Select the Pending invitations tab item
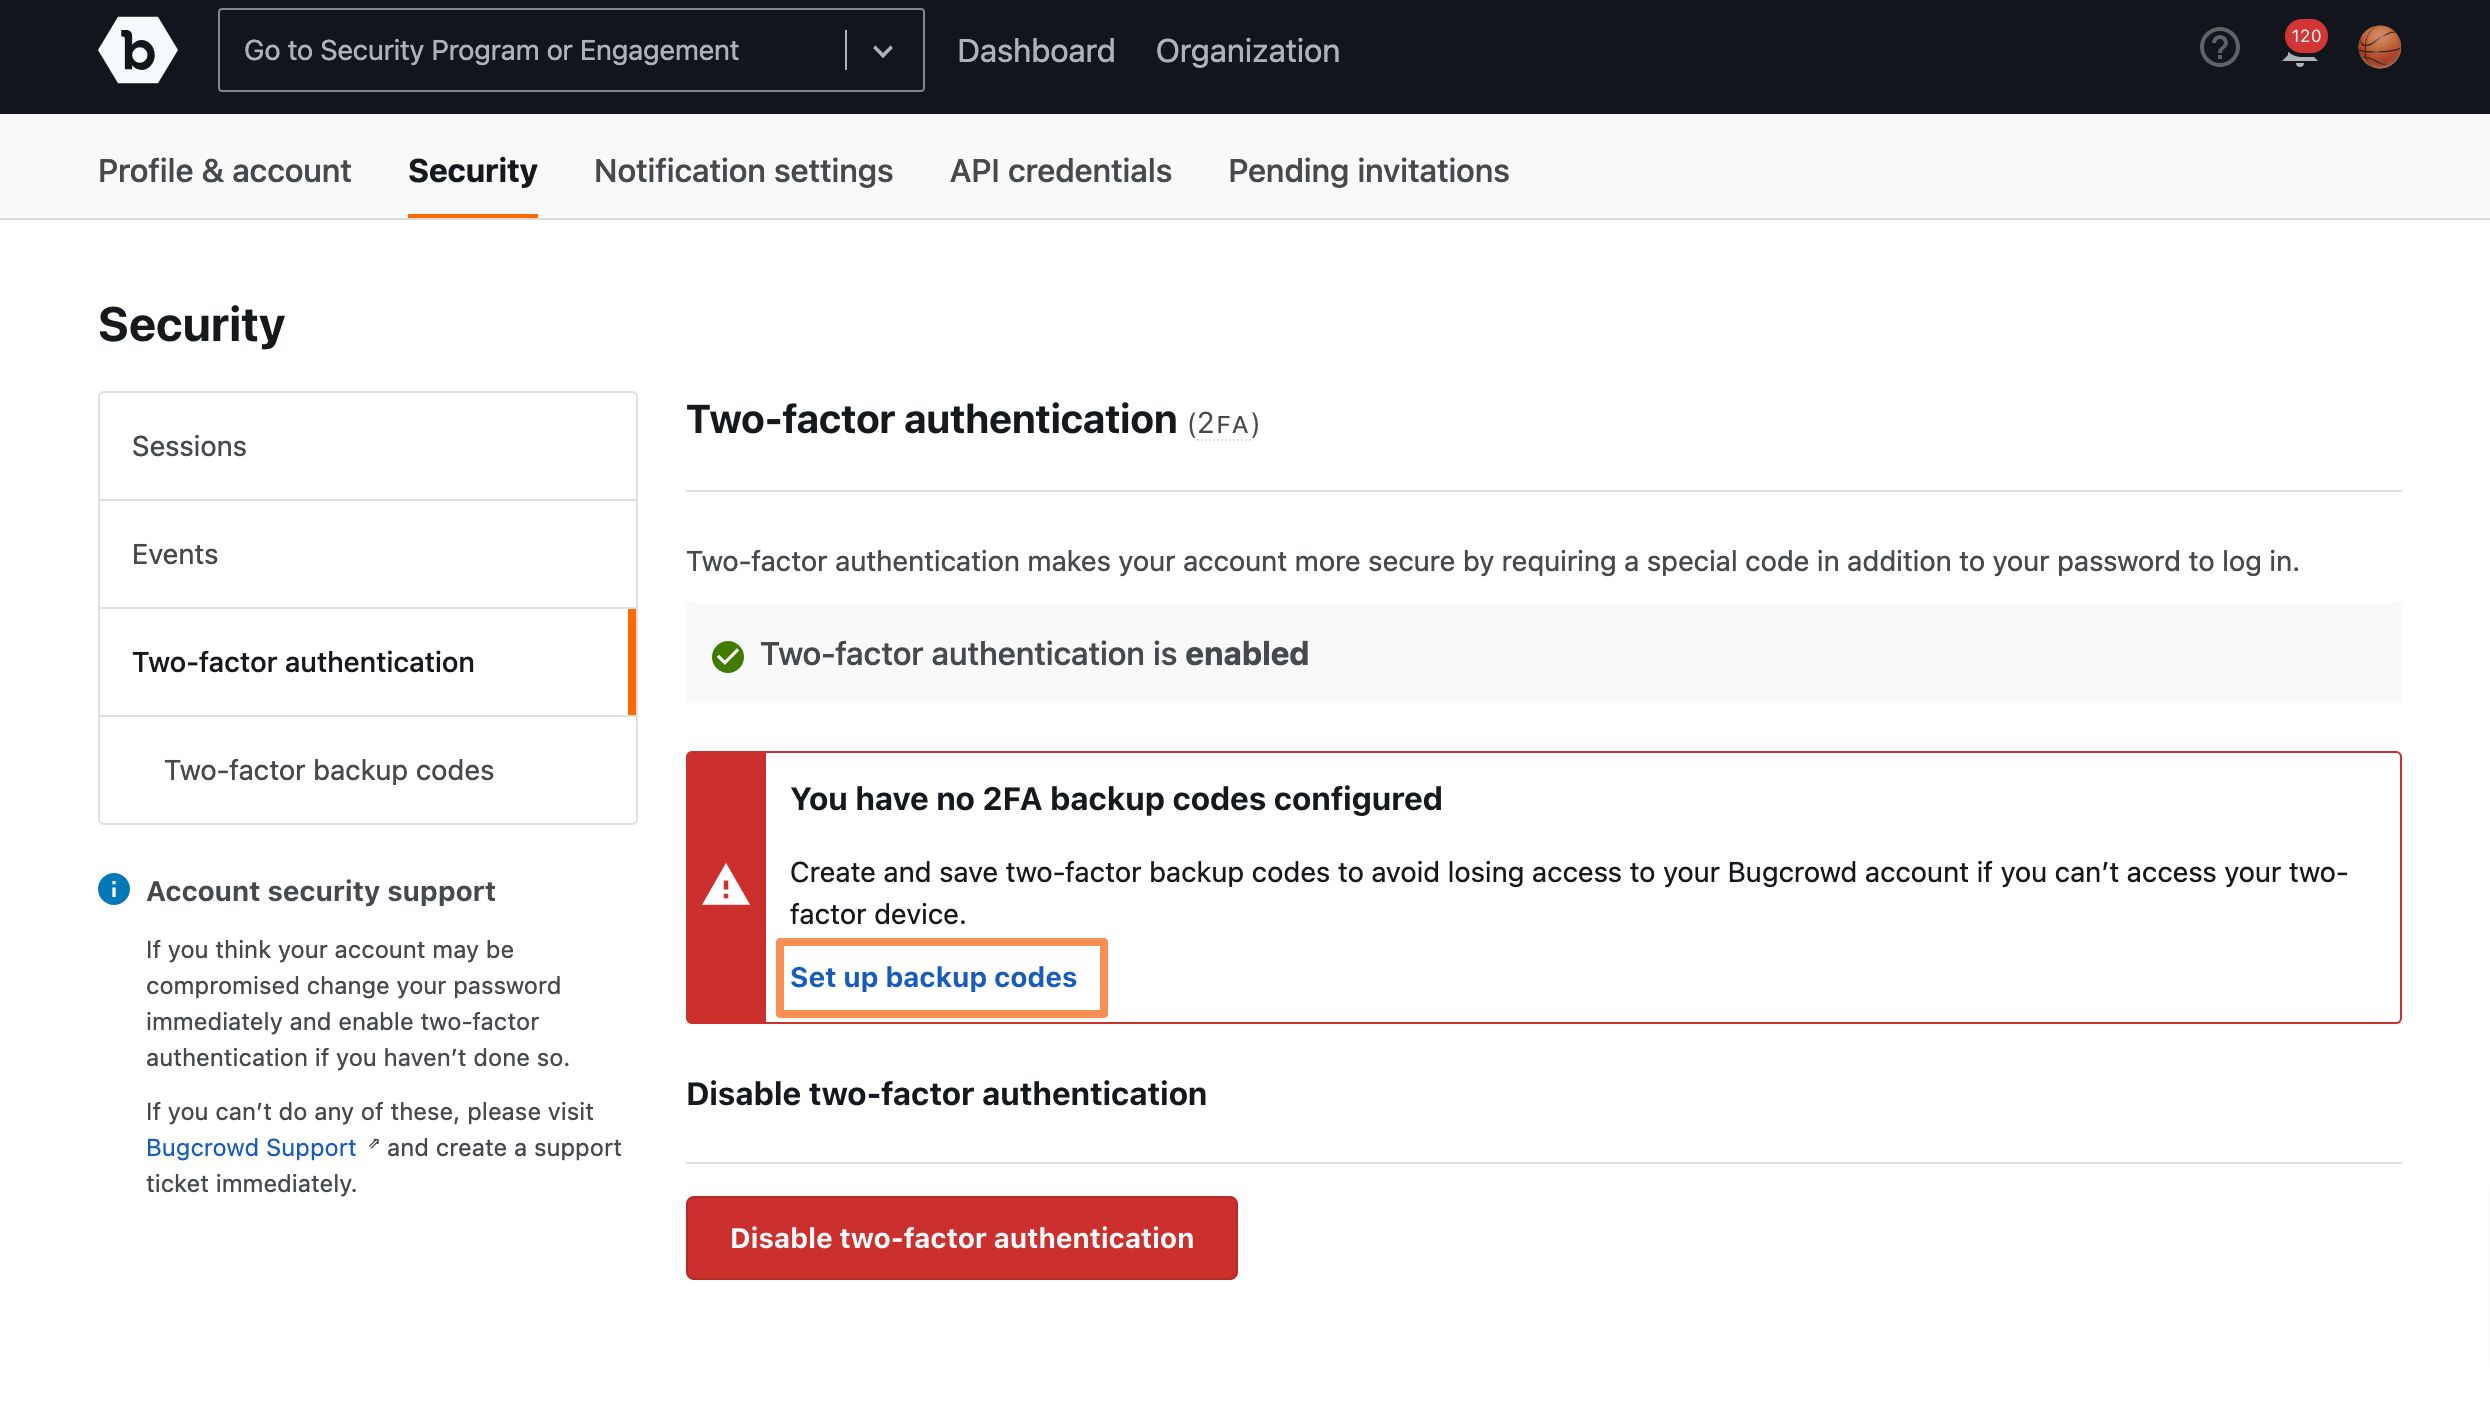 point(1368,169)
